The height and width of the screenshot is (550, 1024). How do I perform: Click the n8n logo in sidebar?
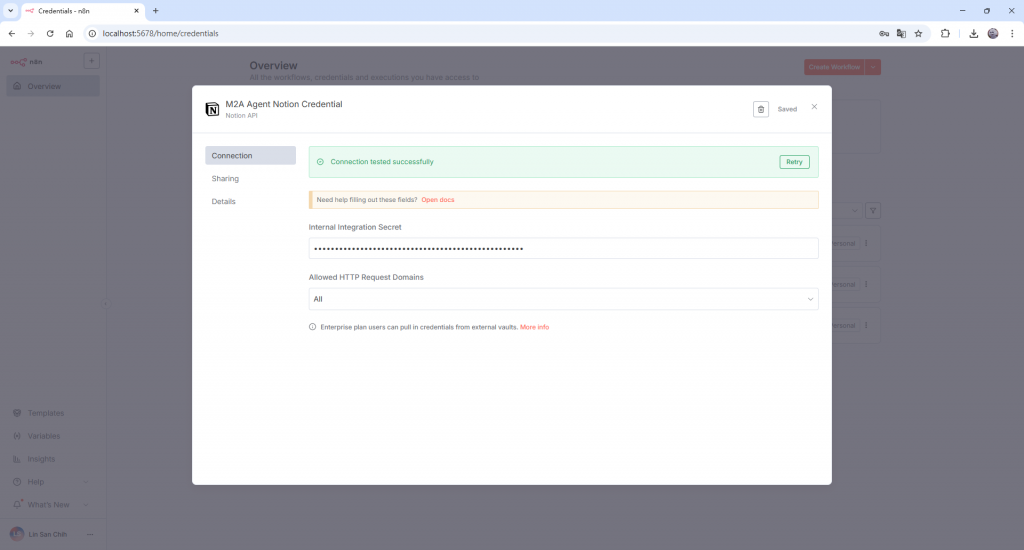point(26,62)
